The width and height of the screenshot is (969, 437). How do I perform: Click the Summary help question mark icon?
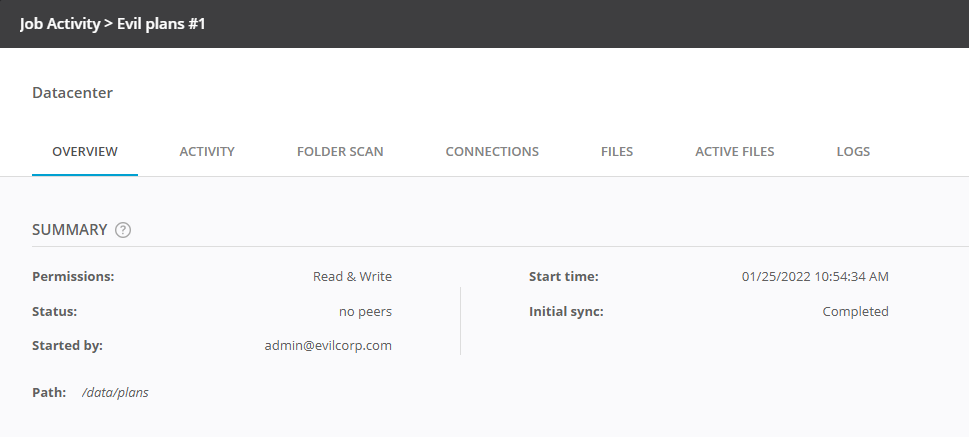point(123,230)
